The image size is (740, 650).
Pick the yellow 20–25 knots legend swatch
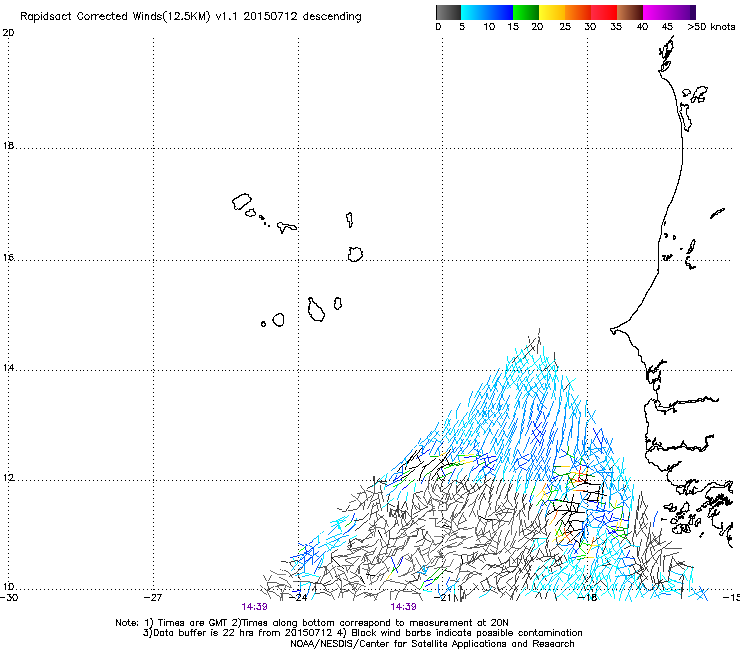coord(552,12)
